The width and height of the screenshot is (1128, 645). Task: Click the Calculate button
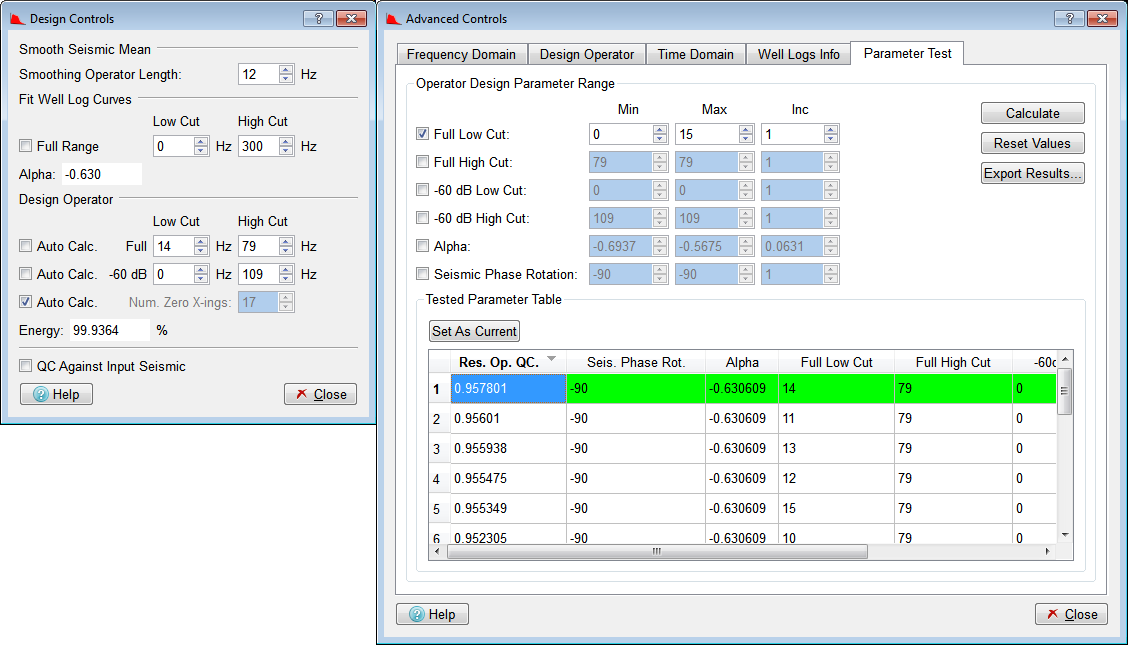click(1032, 113)
